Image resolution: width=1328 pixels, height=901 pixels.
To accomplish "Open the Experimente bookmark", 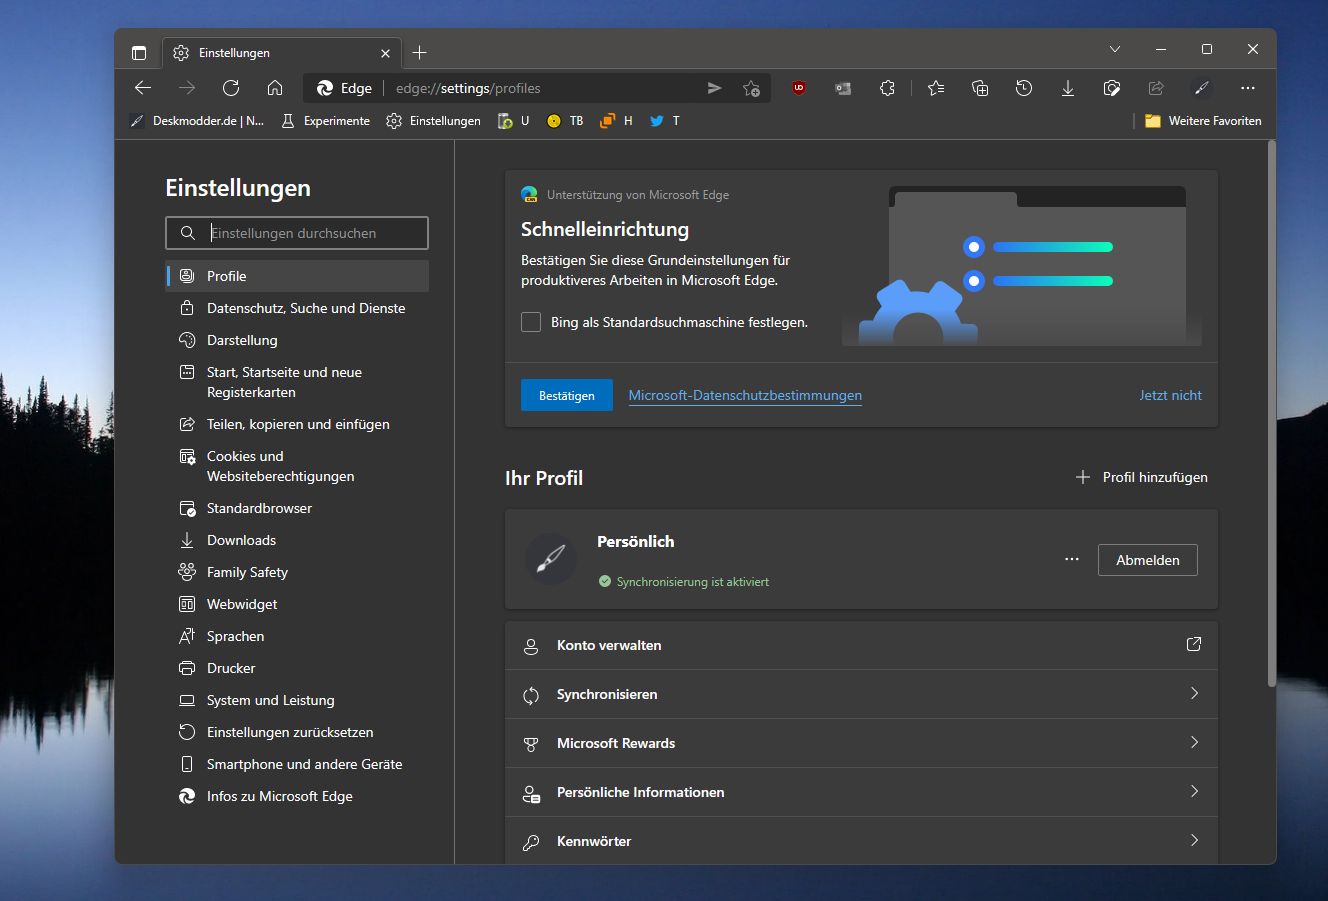I will 325,120.
